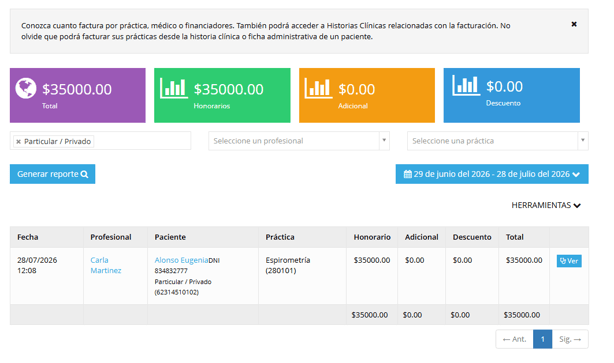The image size is (614, 363).
Task: Dismiss the info banner with the X icon
Action: pos(574,24)
